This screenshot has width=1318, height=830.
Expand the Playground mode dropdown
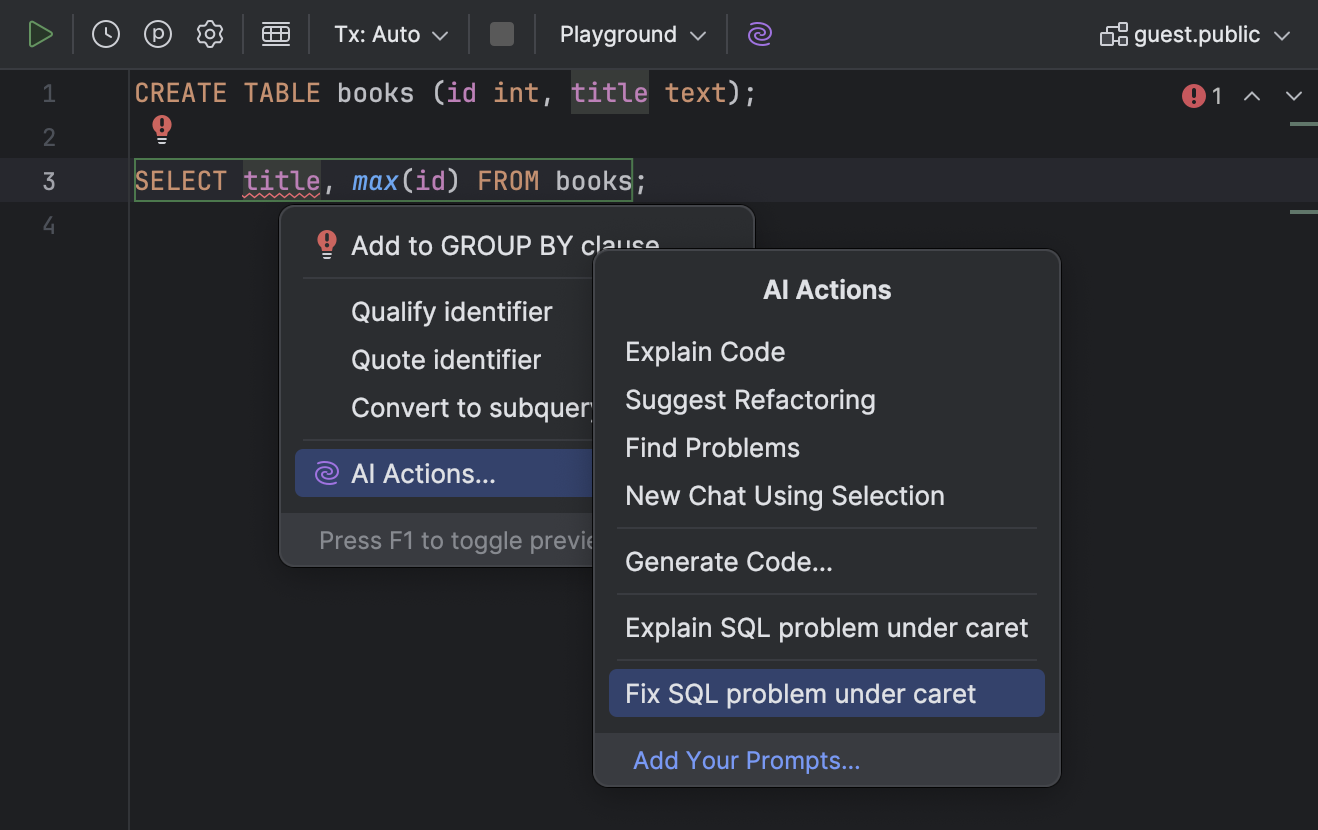632,35
